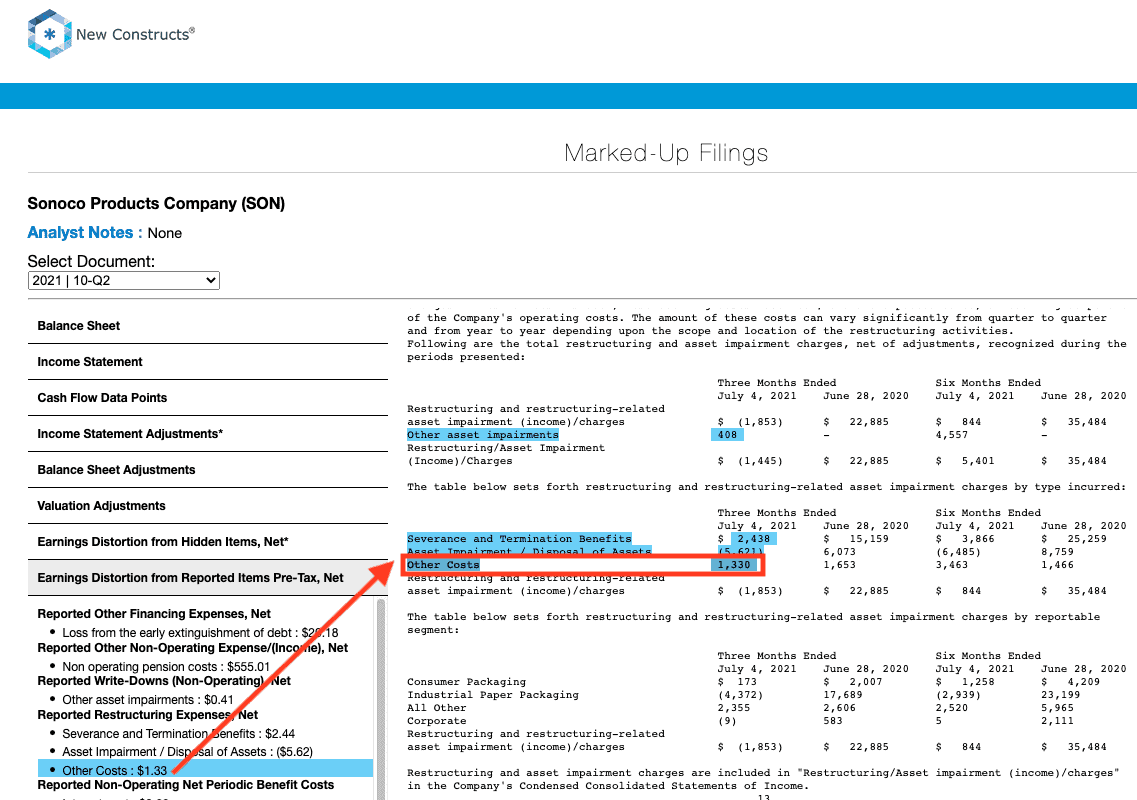This screenshot has width=1137, height=800.
Task: Click the Corporate row label in segment table
Action: click(x=437, y=721)
